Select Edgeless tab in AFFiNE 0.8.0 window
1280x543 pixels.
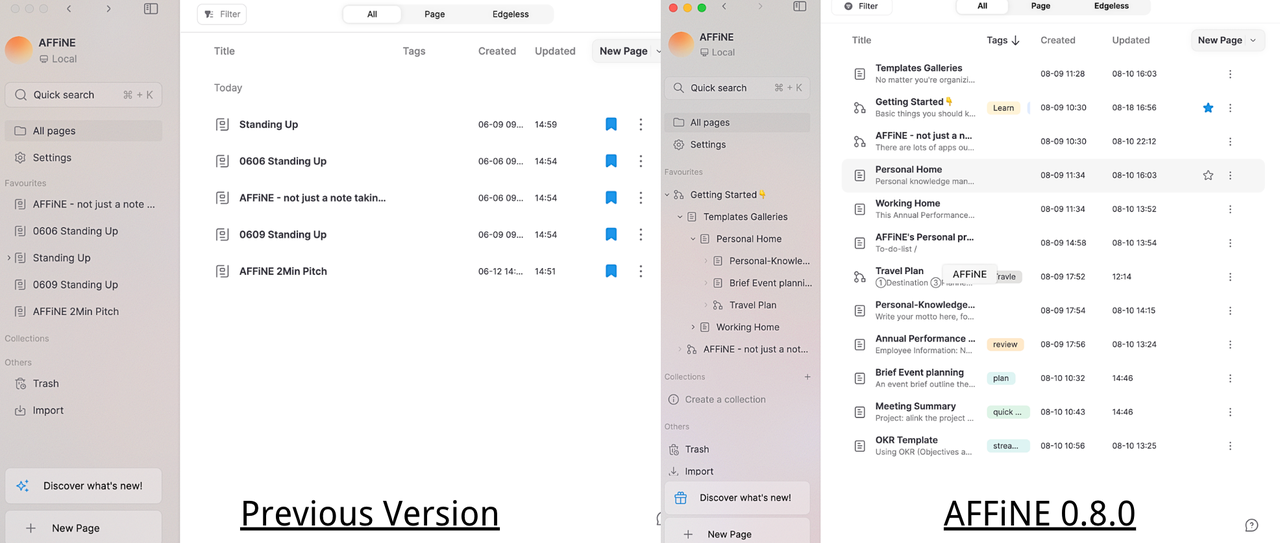tap(1111, 6)
